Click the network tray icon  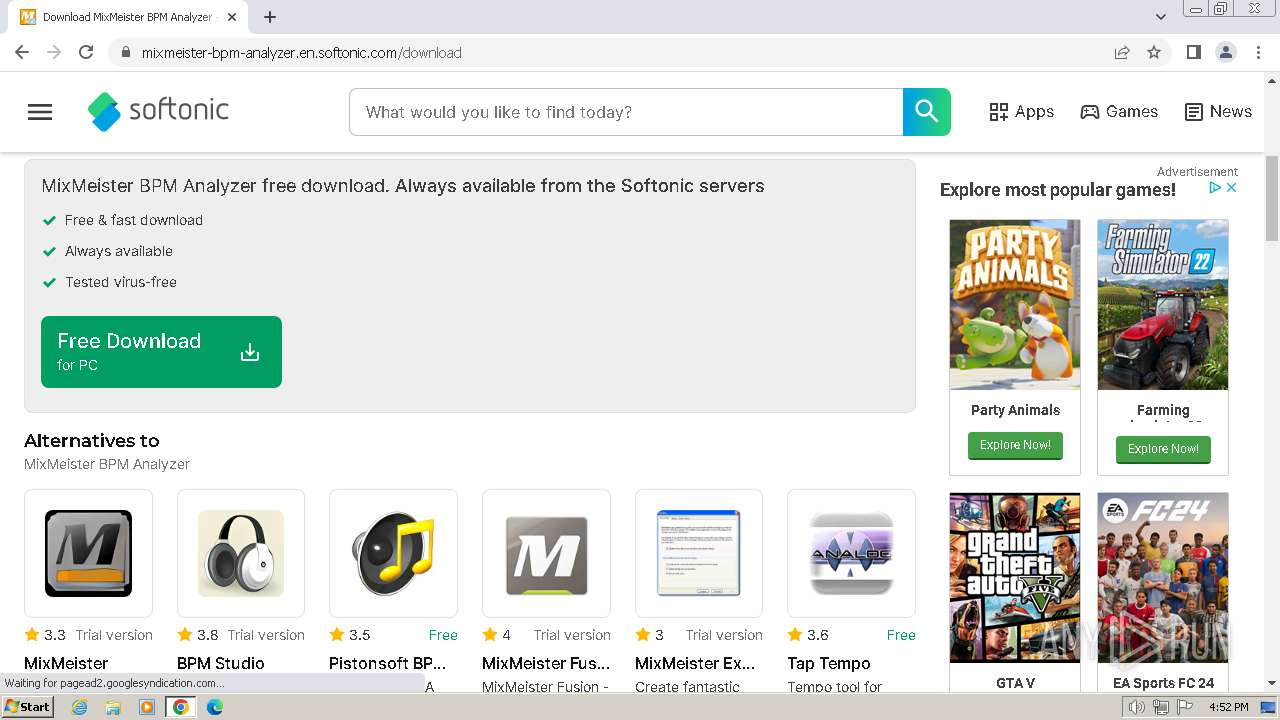tap(1161, 707)
